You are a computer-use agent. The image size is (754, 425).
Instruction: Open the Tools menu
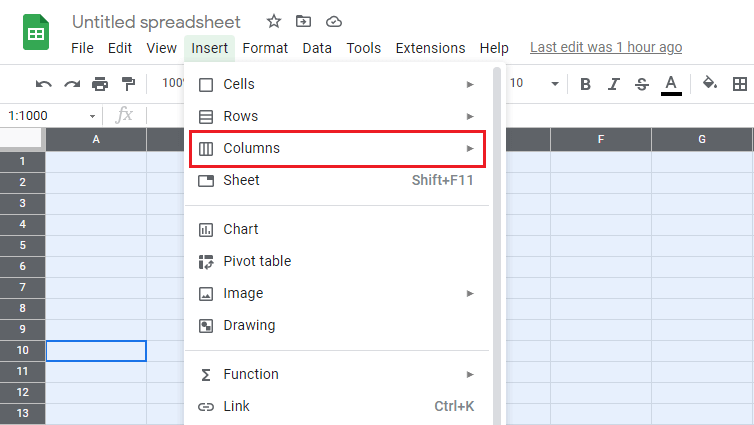pyautogui.click(x=364, y=48)
